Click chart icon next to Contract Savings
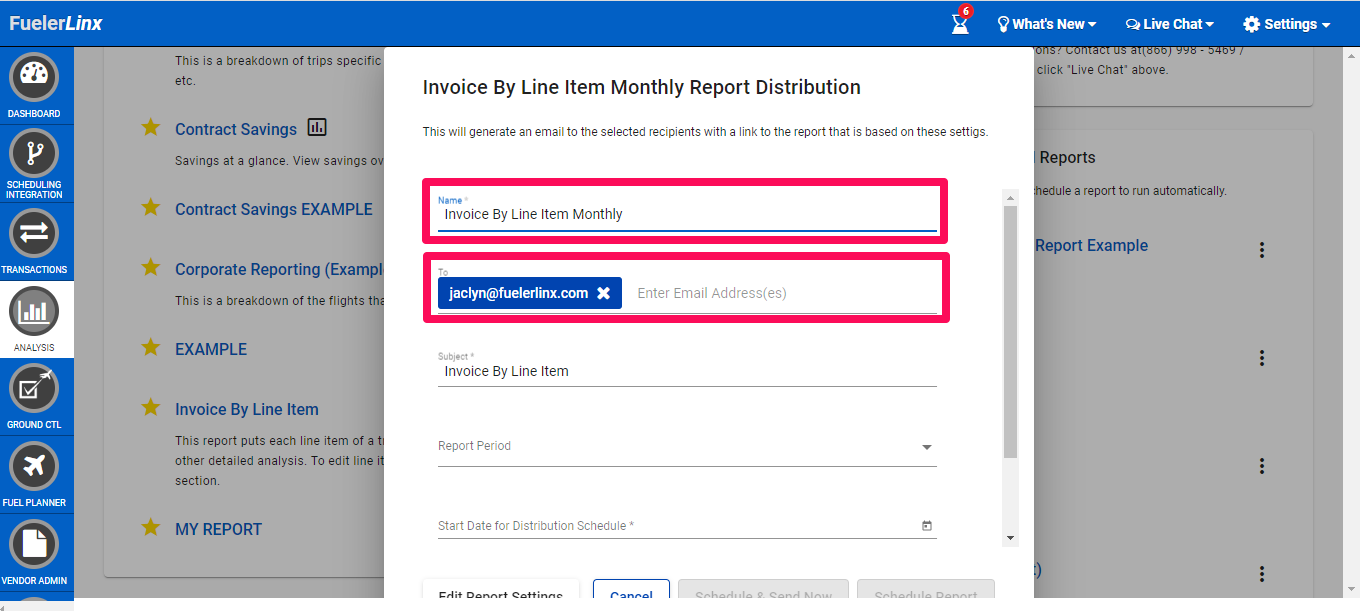 coord(317,127)
